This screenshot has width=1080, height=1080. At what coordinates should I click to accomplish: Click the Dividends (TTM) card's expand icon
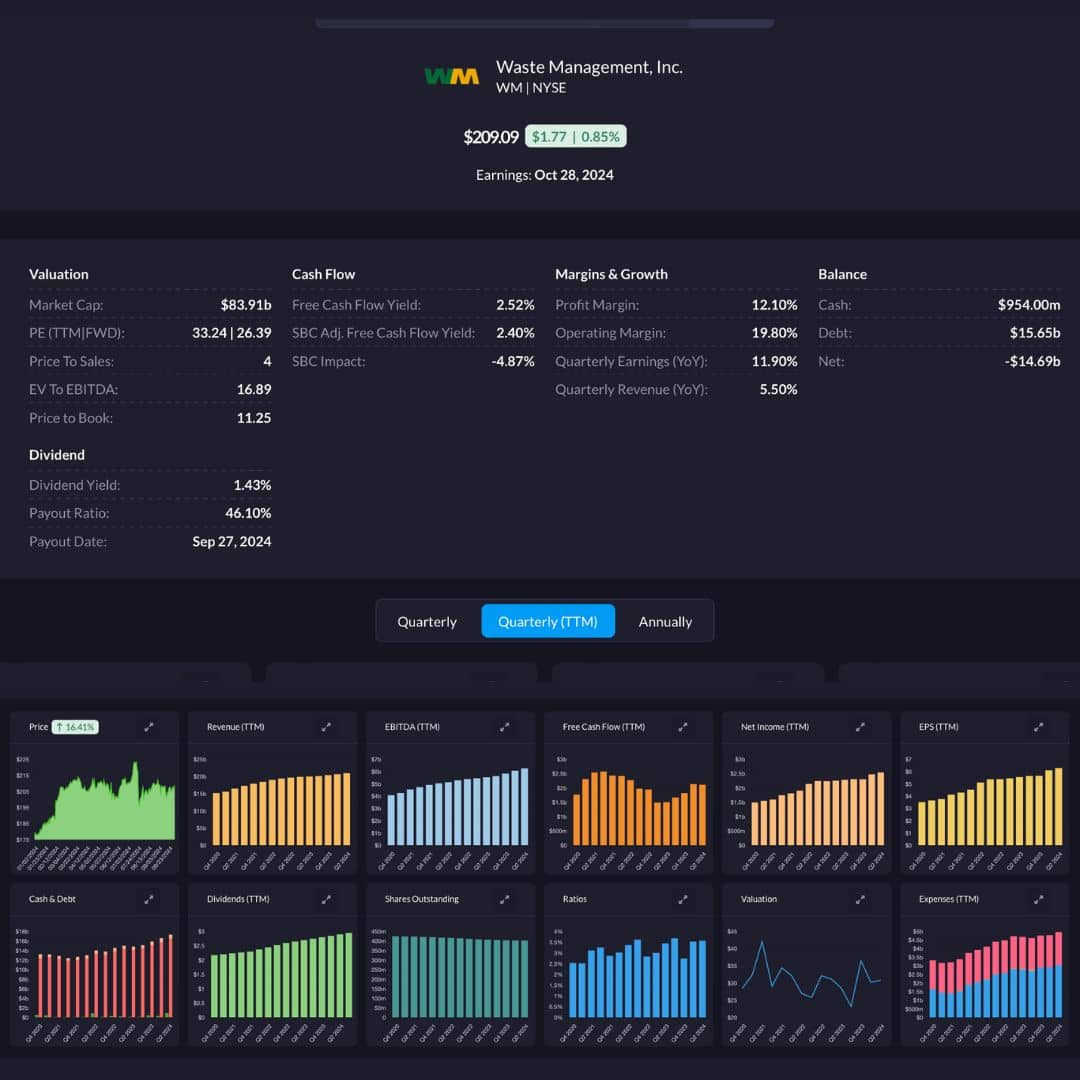click(326, 899)
